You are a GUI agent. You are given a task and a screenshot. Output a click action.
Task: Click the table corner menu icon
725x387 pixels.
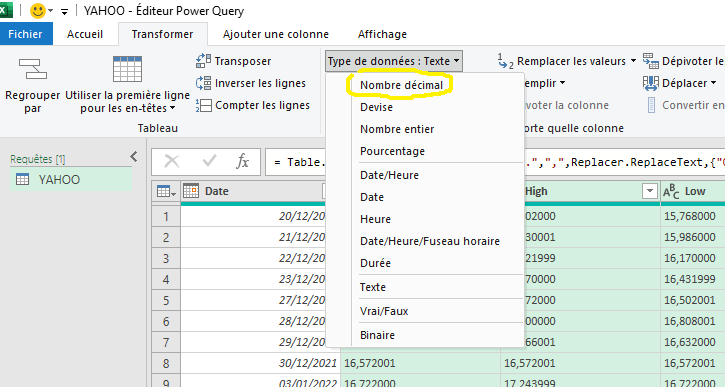click(x=166, y=191)
